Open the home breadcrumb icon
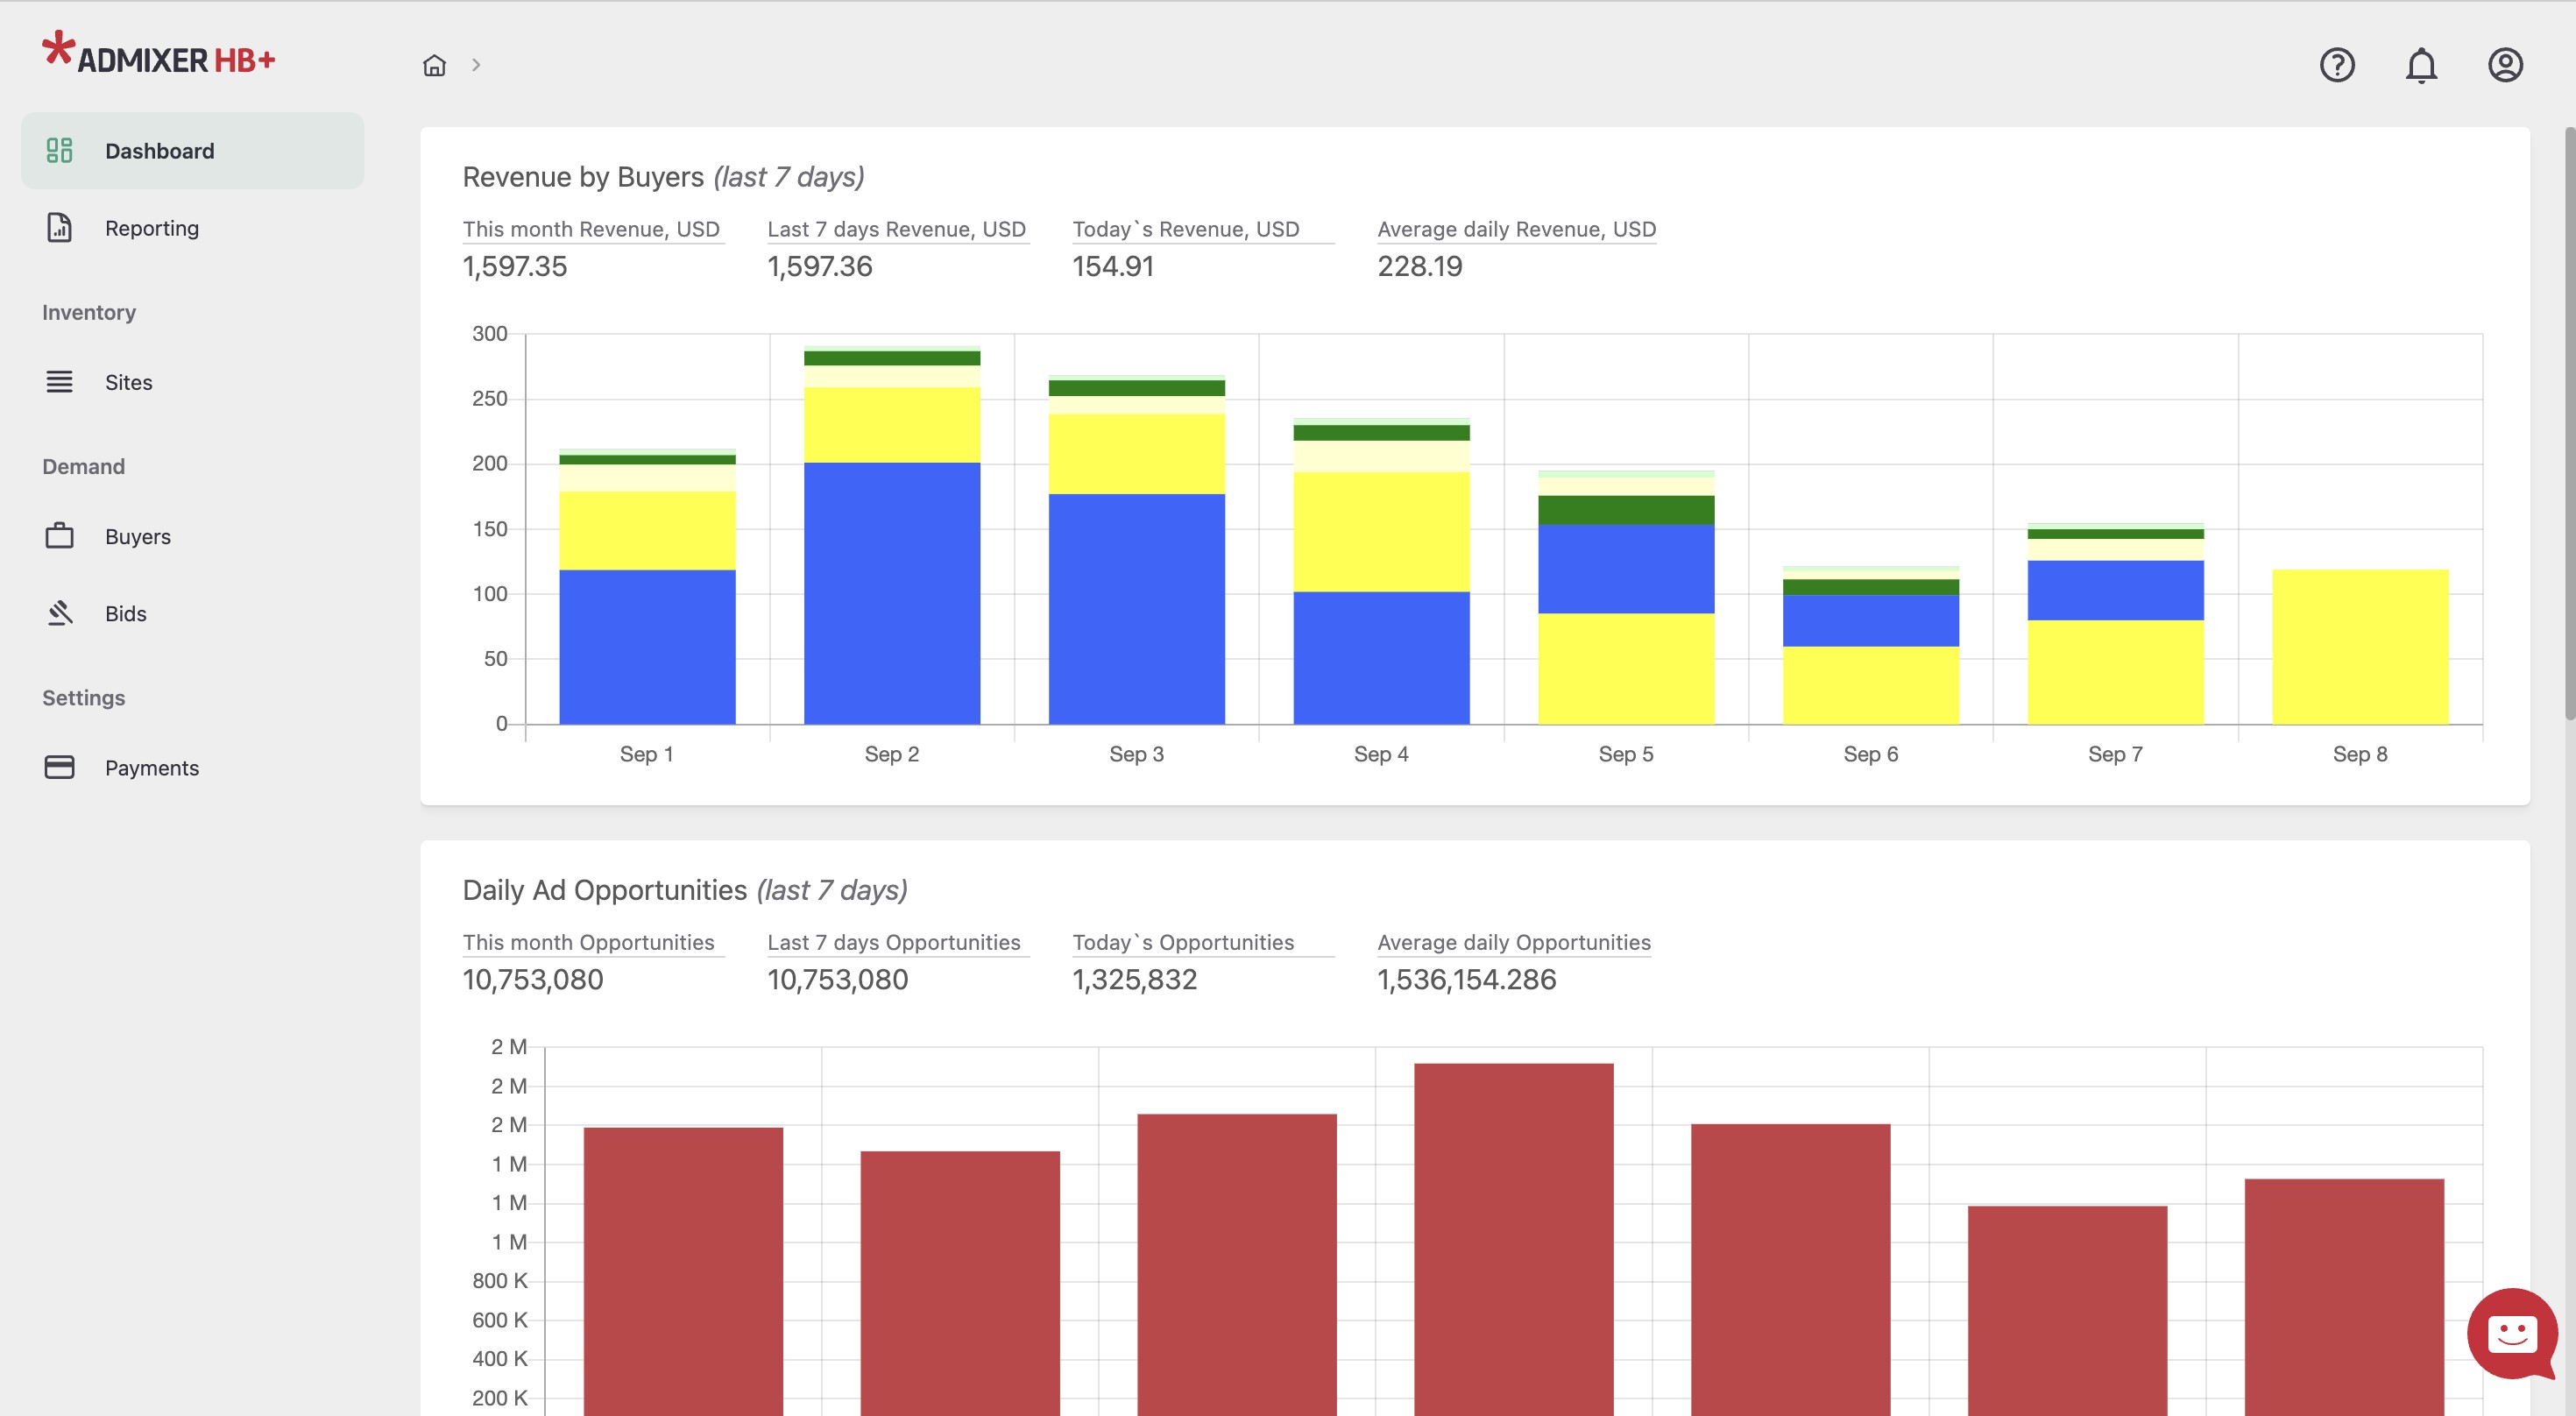Viewport: 2576px width, 1416px height. click(x=434, y=65)
